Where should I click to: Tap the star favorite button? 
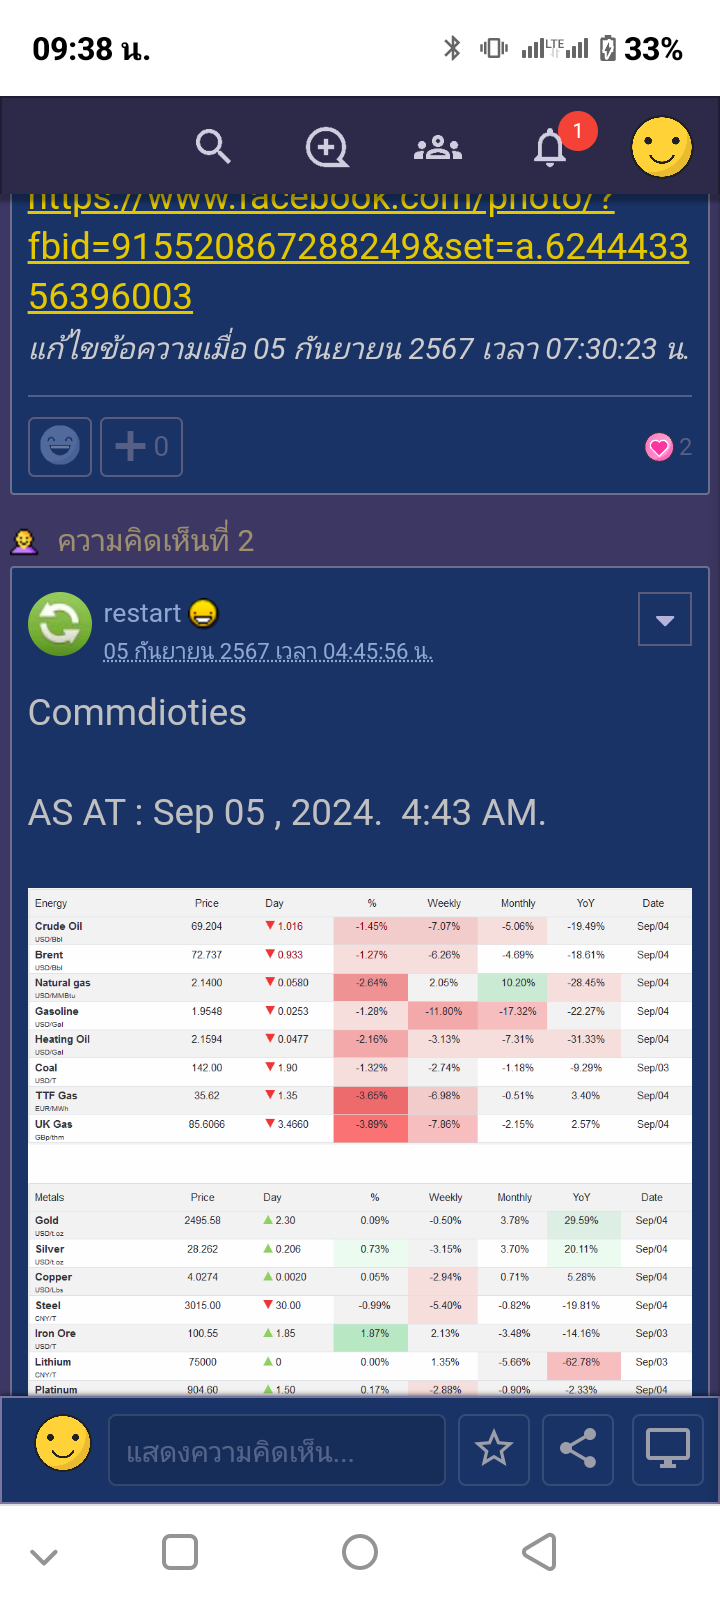click(494, 1448)
